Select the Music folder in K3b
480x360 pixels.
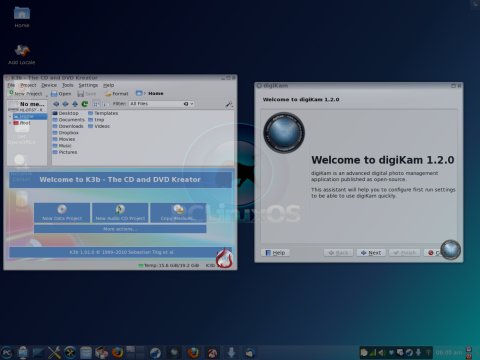(62, 146)
